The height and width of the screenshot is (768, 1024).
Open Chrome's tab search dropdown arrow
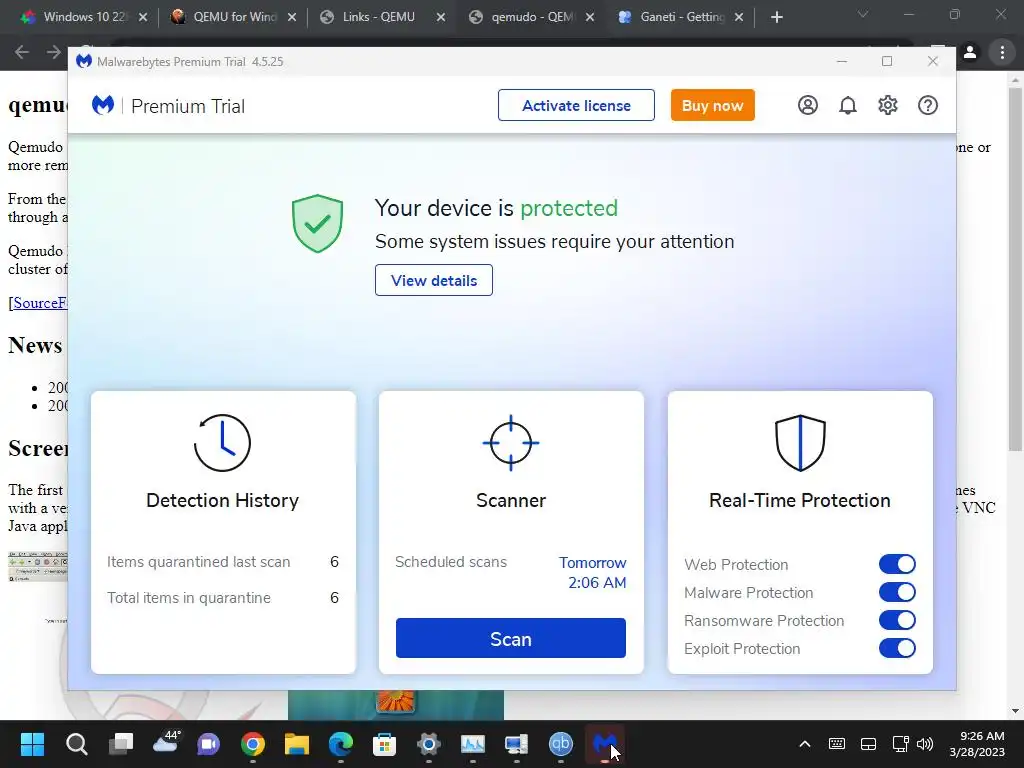(863, 14)
